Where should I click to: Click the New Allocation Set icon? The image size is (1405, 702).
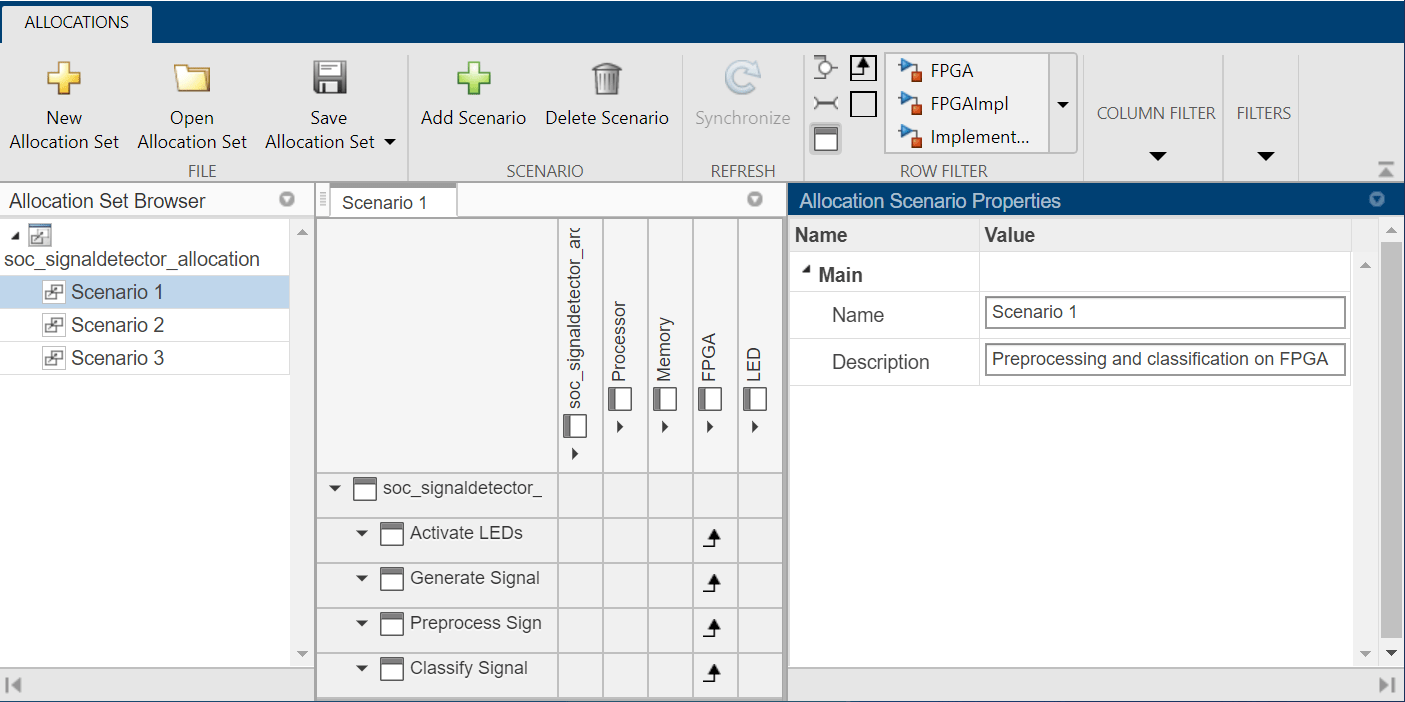pyautogui.click(x=64, y=78)
